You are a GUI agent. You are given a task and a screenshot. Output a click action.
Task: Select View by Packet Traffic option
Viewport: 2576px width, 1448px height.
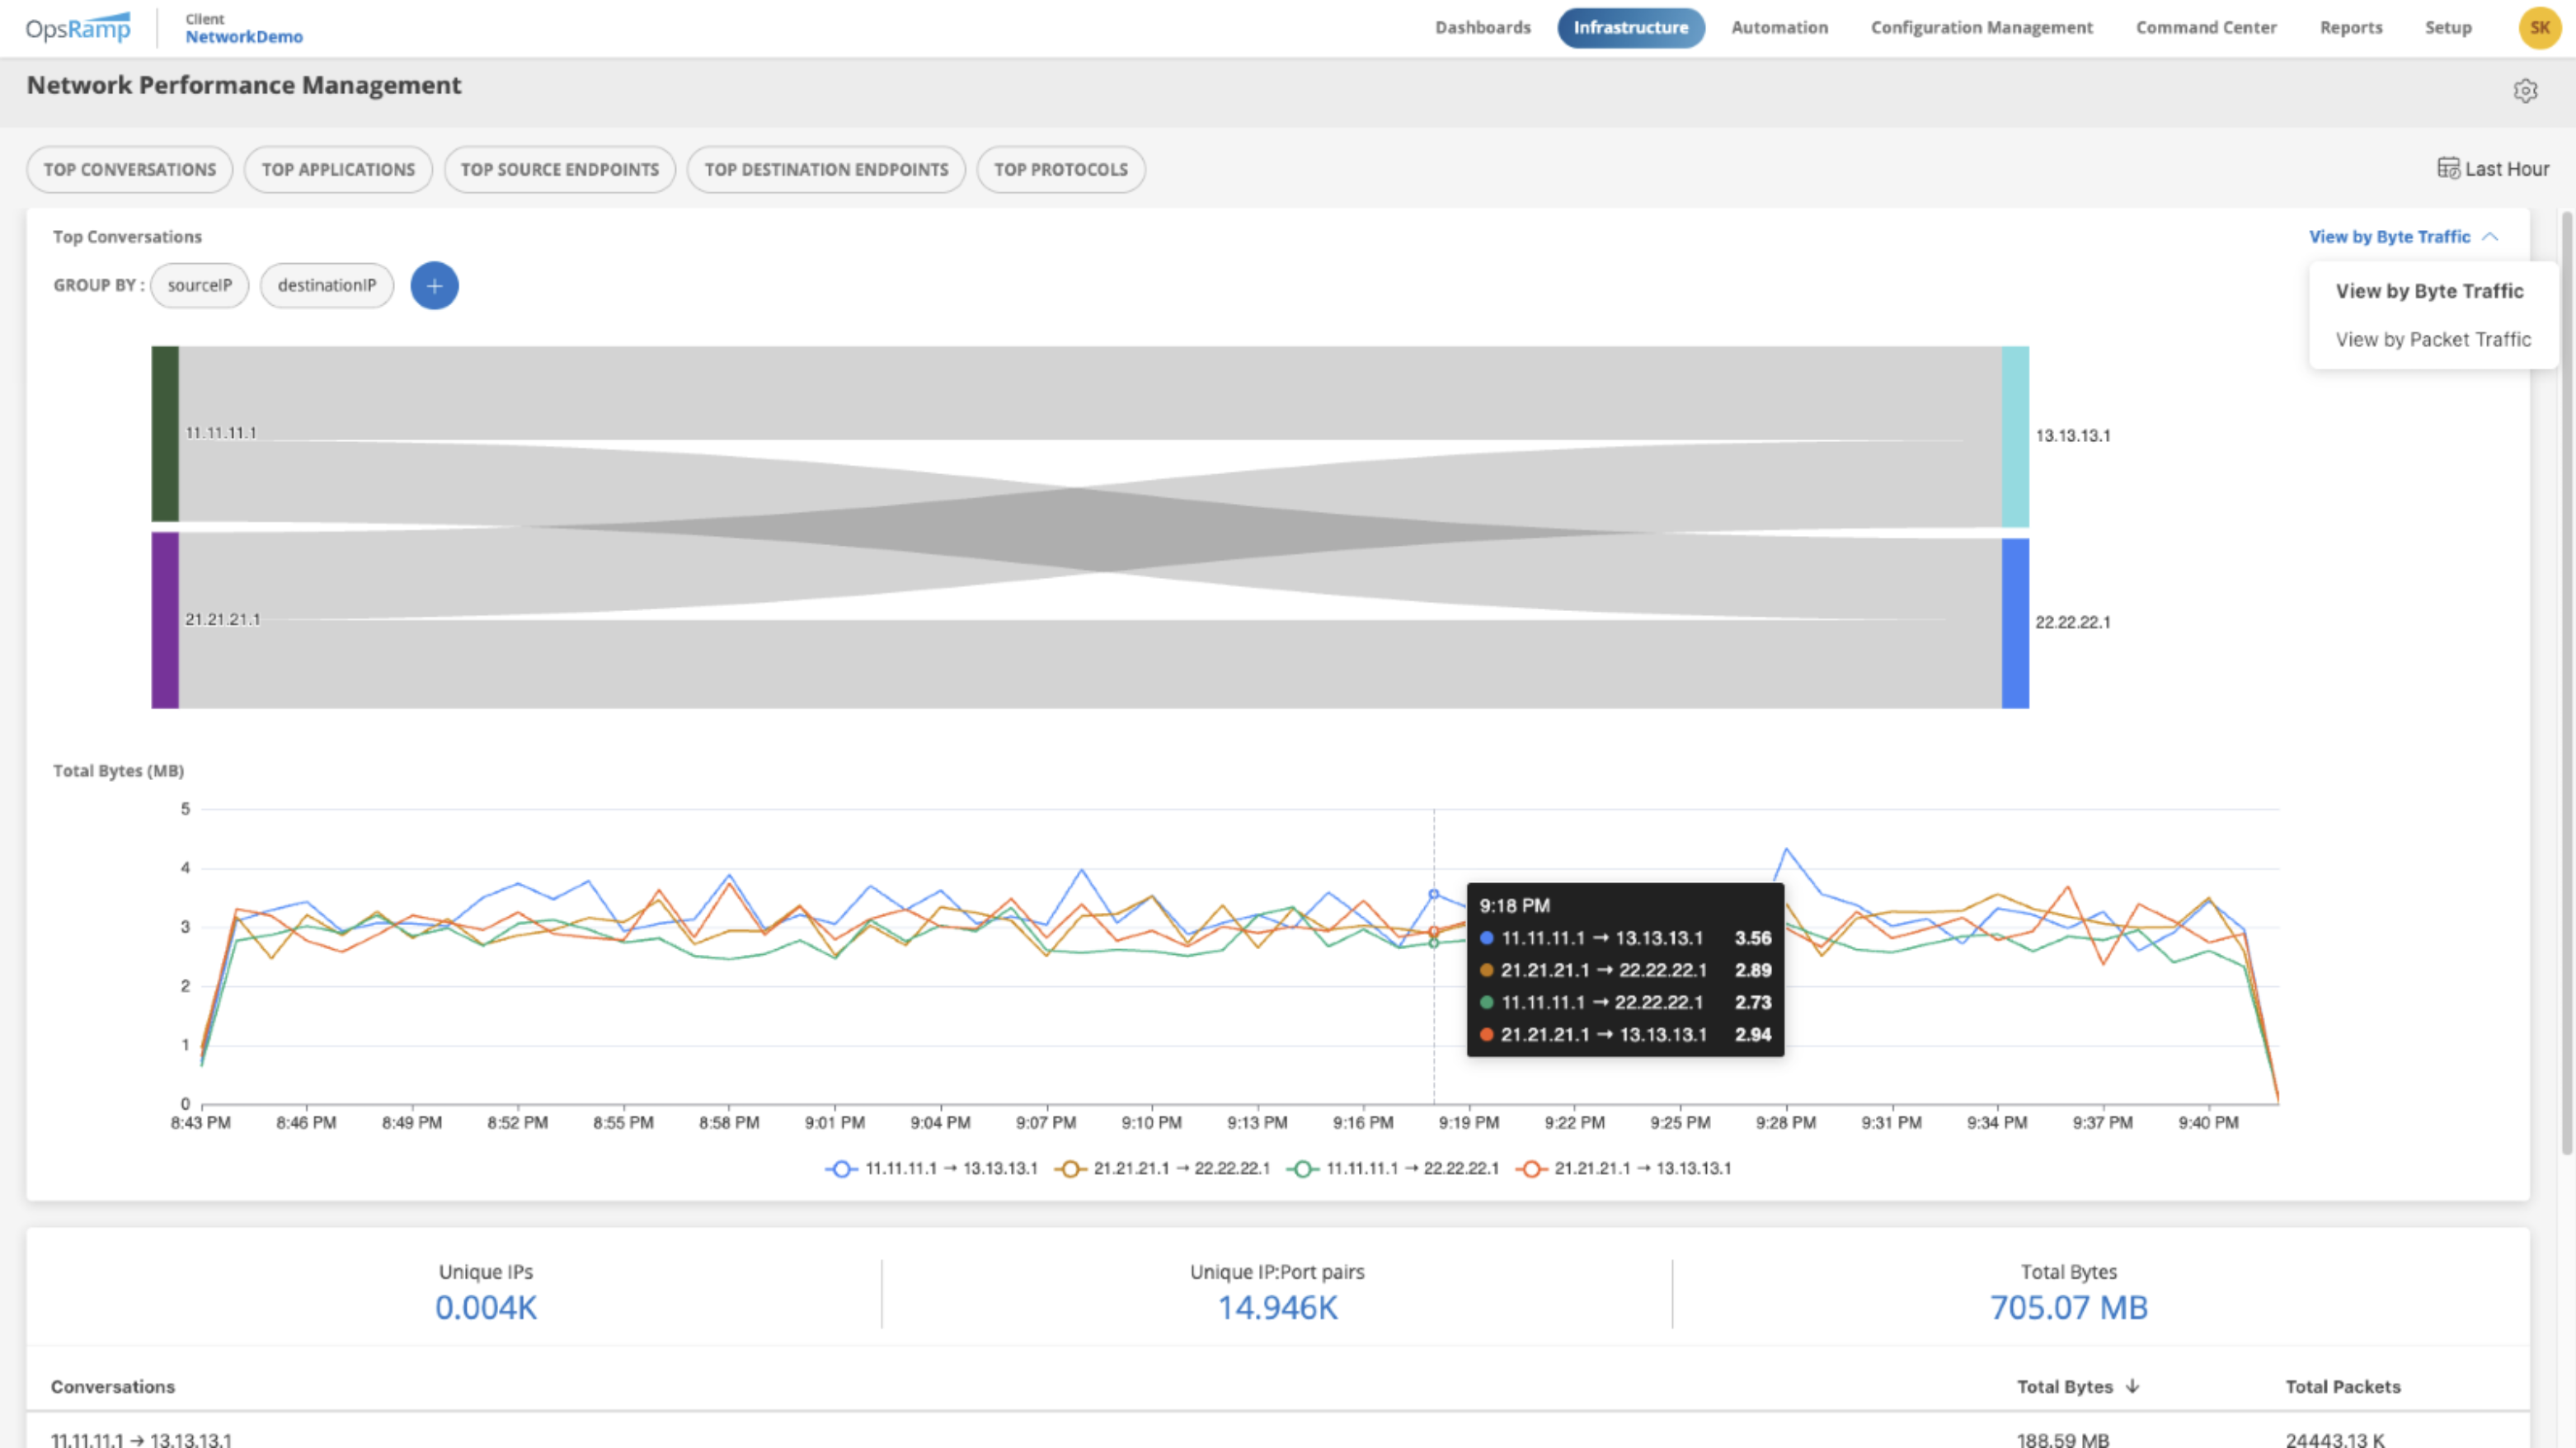tap(2433, 340)
